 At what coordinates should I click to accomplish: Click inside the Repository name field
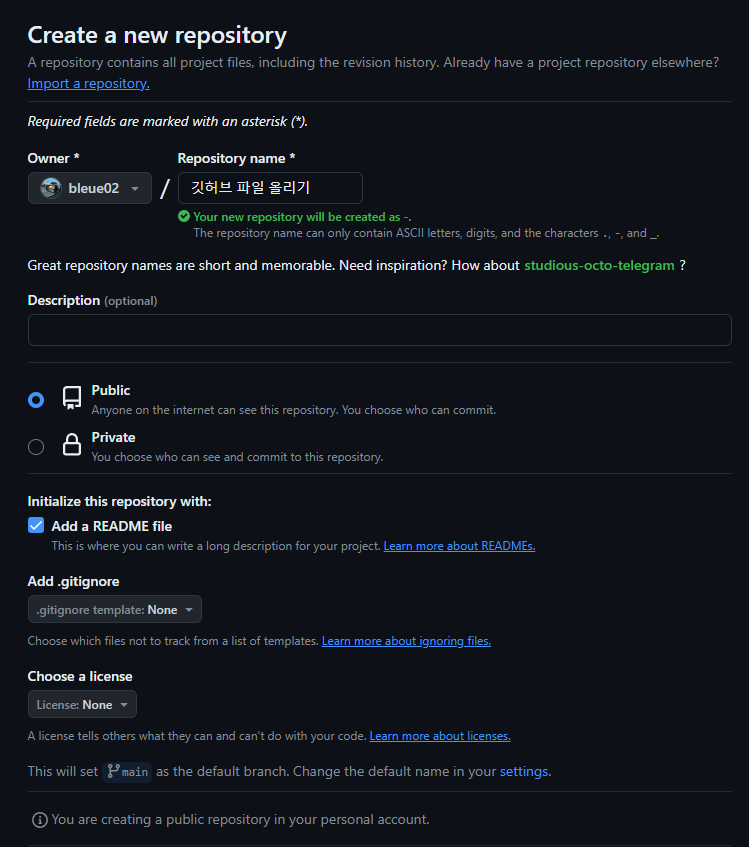click(270, 188)
